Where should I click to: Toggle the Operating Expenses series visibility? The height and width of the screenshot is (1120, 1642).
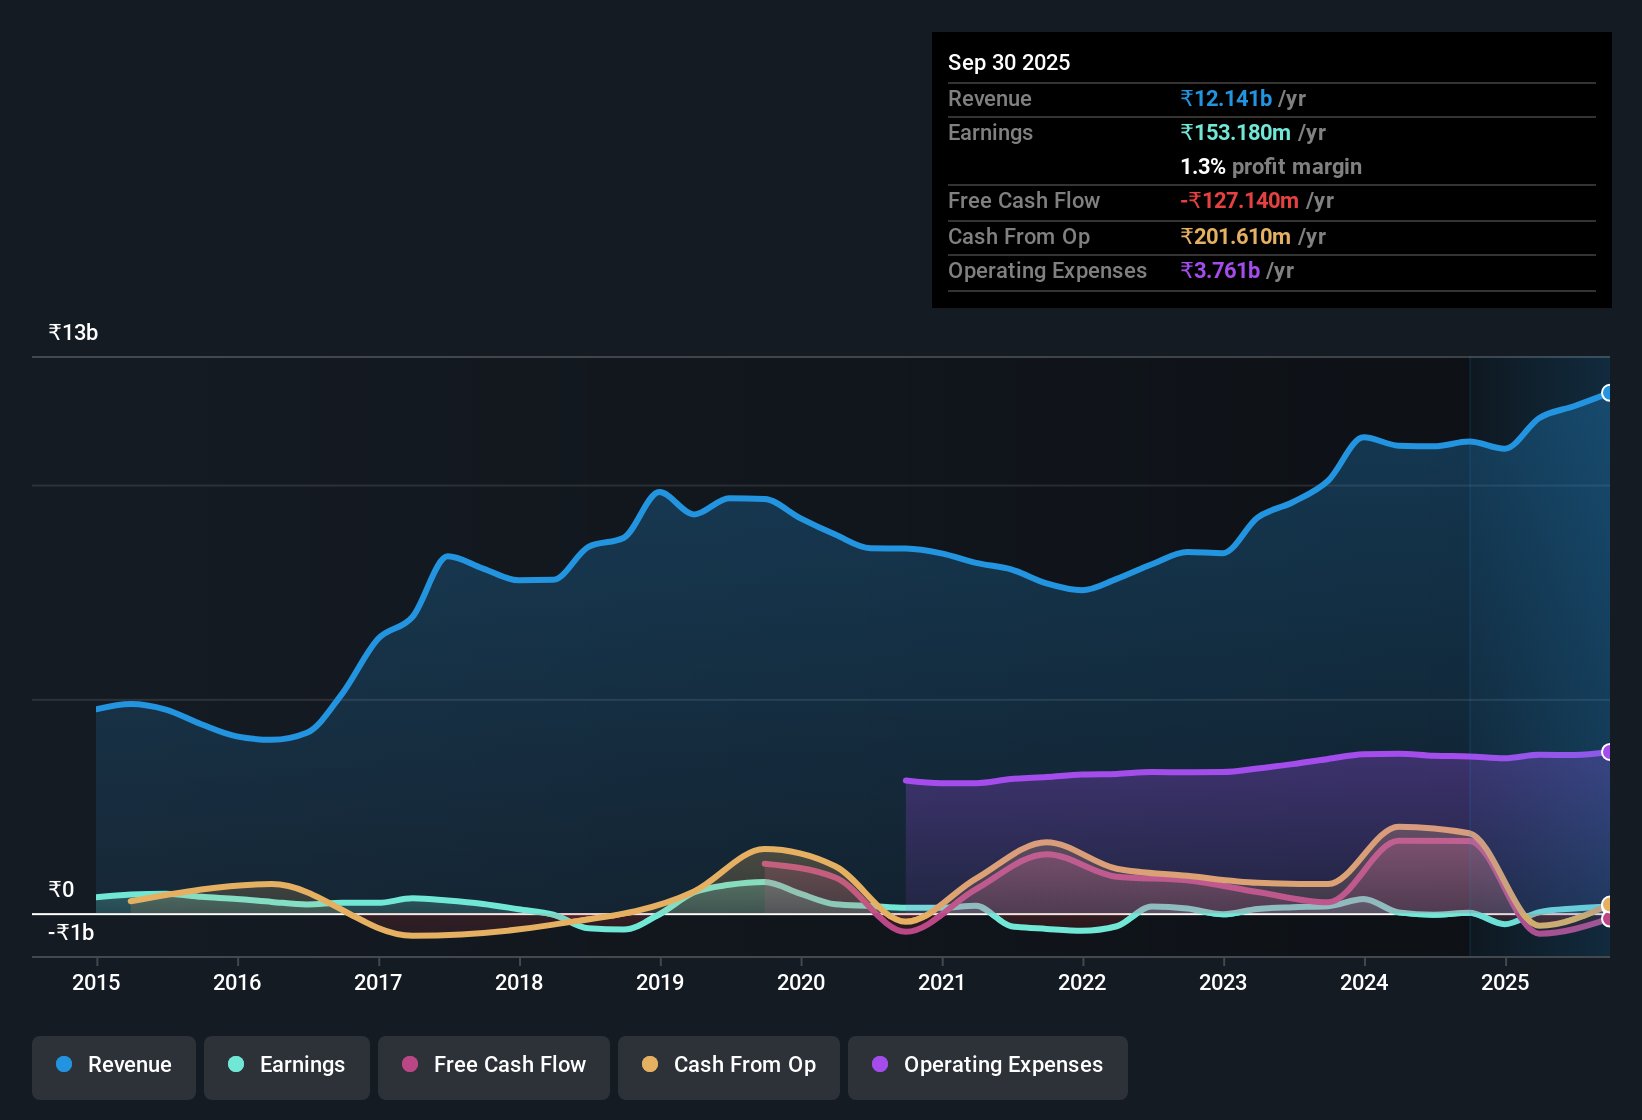click(x=987, y=1065)
